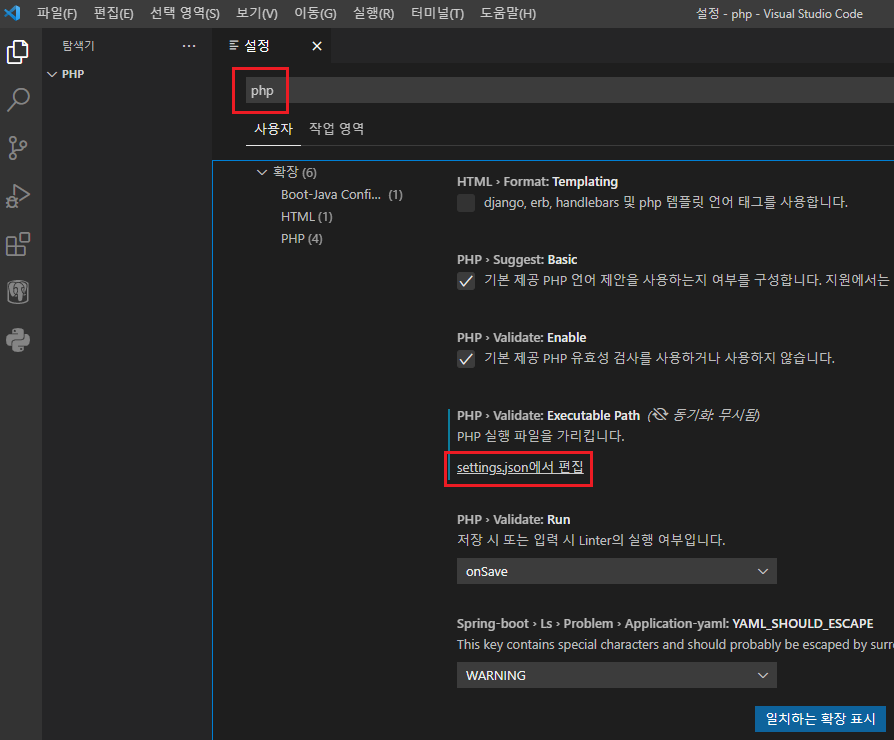This screenshot has height=740, width=894.
Task: Open the YAML_SHOULD_ESCAPE WARNING dropdown
Action: [x=616, y=675]
